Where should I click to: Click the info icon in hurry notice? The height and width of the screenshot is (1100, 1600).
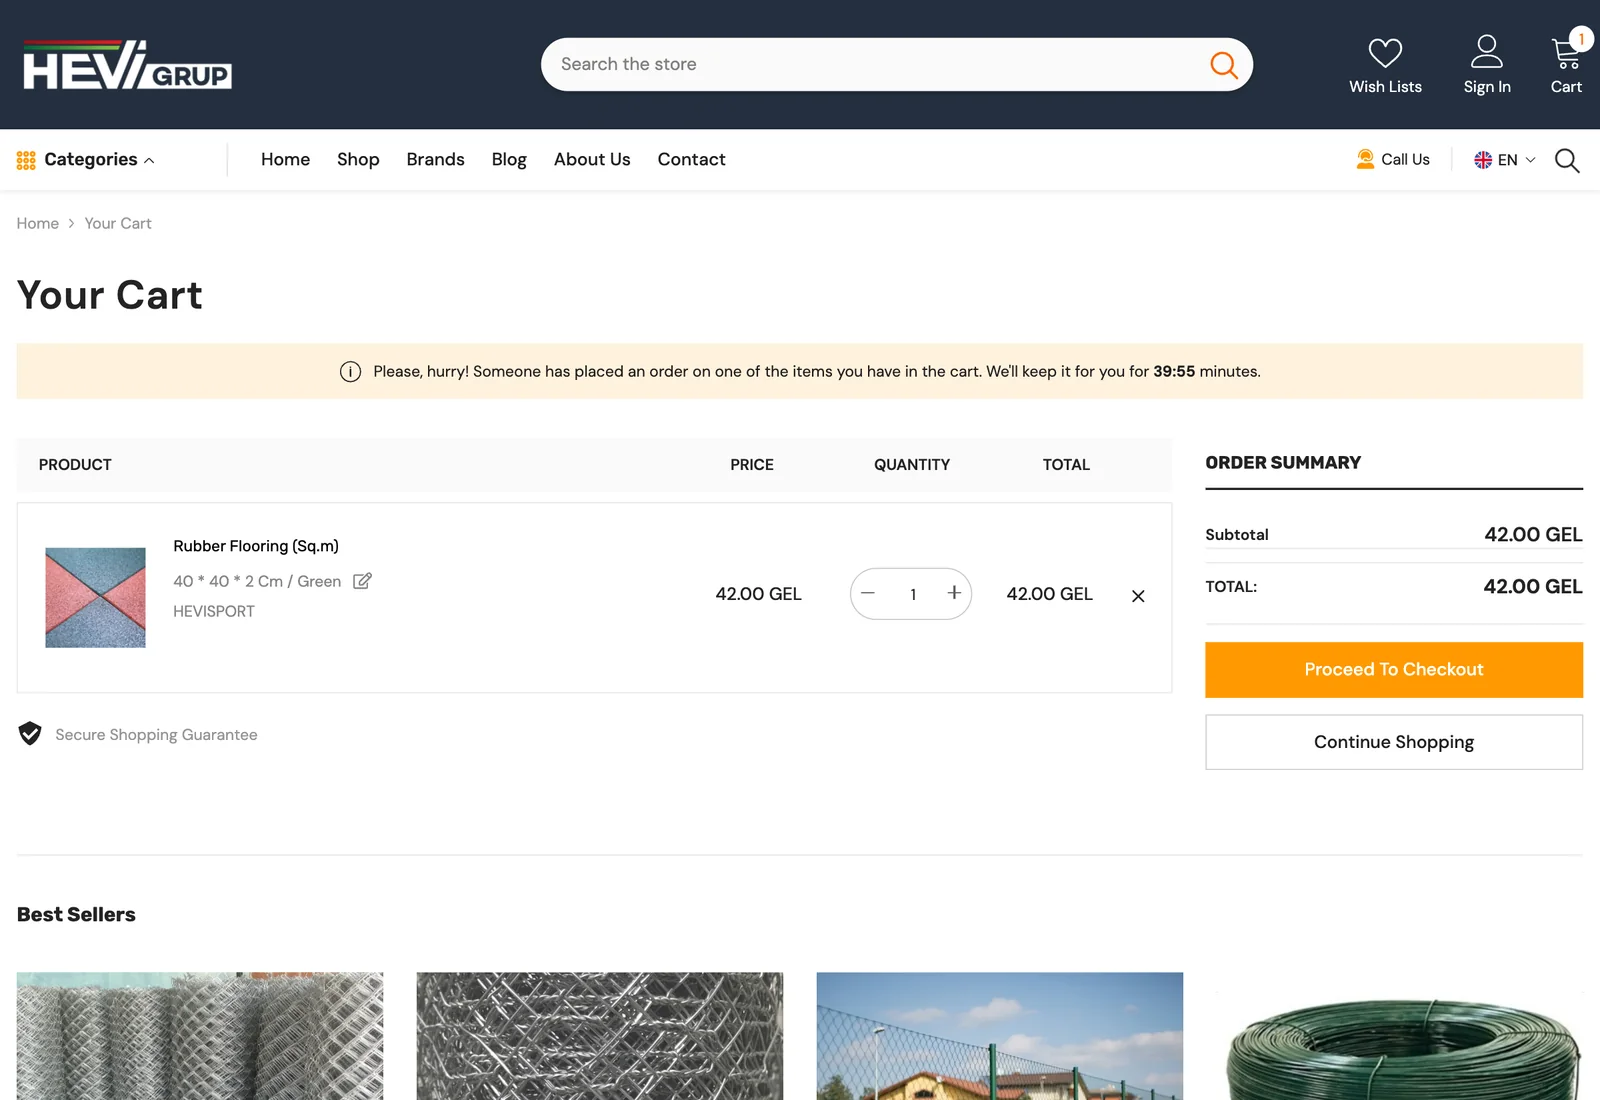click(350, 372)
